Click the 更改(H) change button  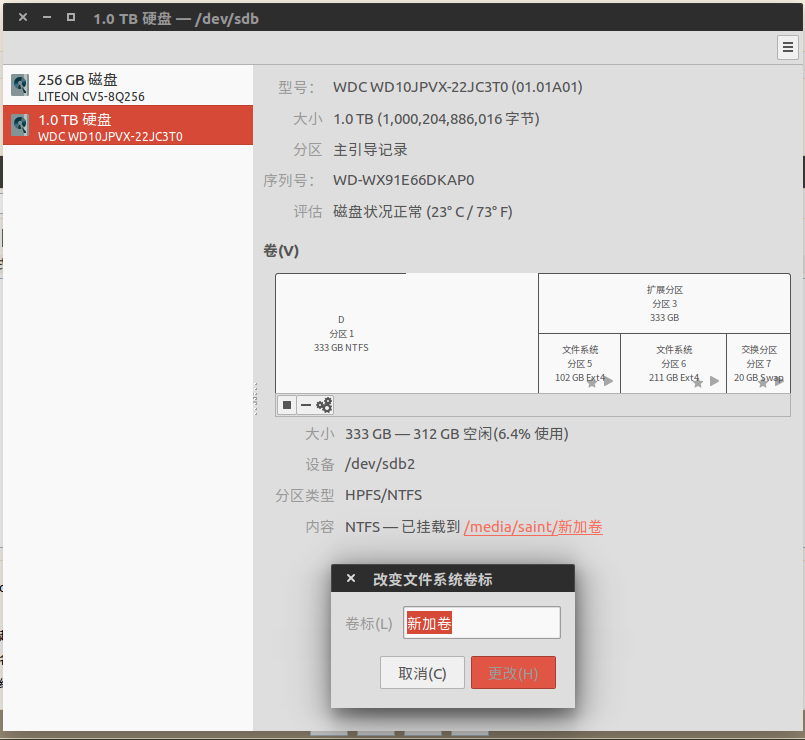pyautogui.click(x=513, y=673)
